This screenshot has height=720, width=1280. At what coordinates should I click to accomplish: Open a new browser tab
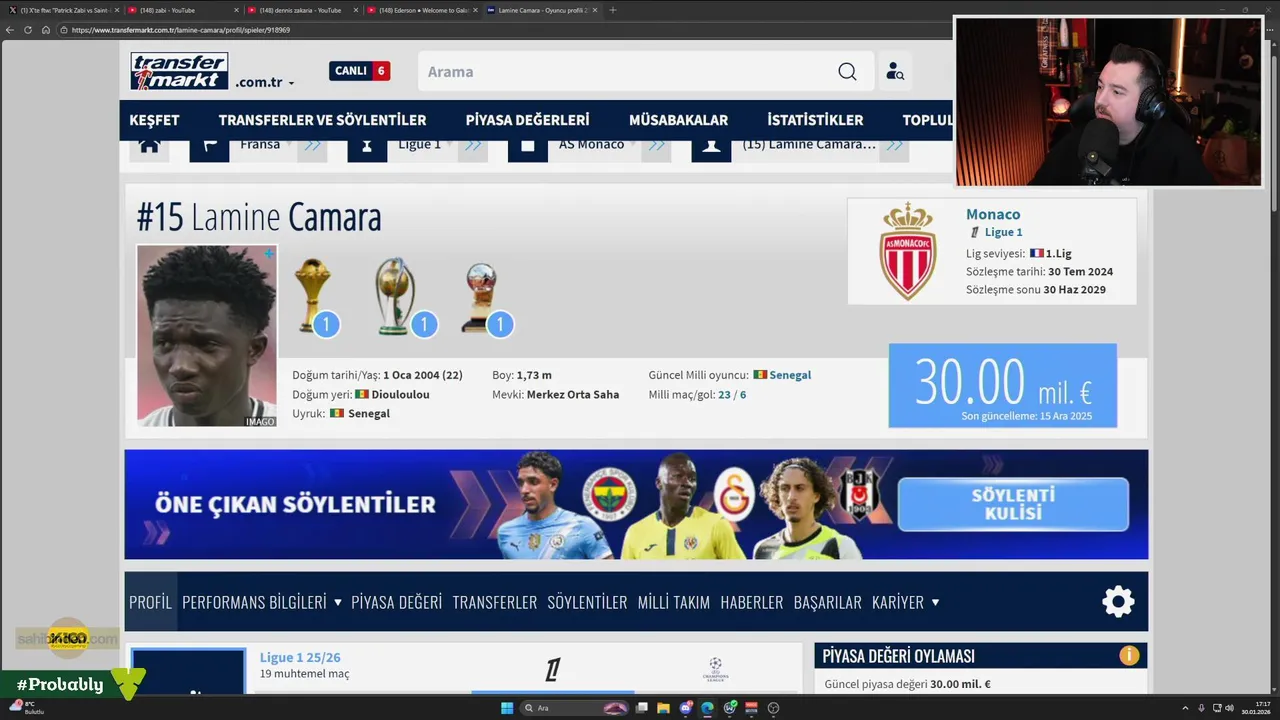(613, 10)
